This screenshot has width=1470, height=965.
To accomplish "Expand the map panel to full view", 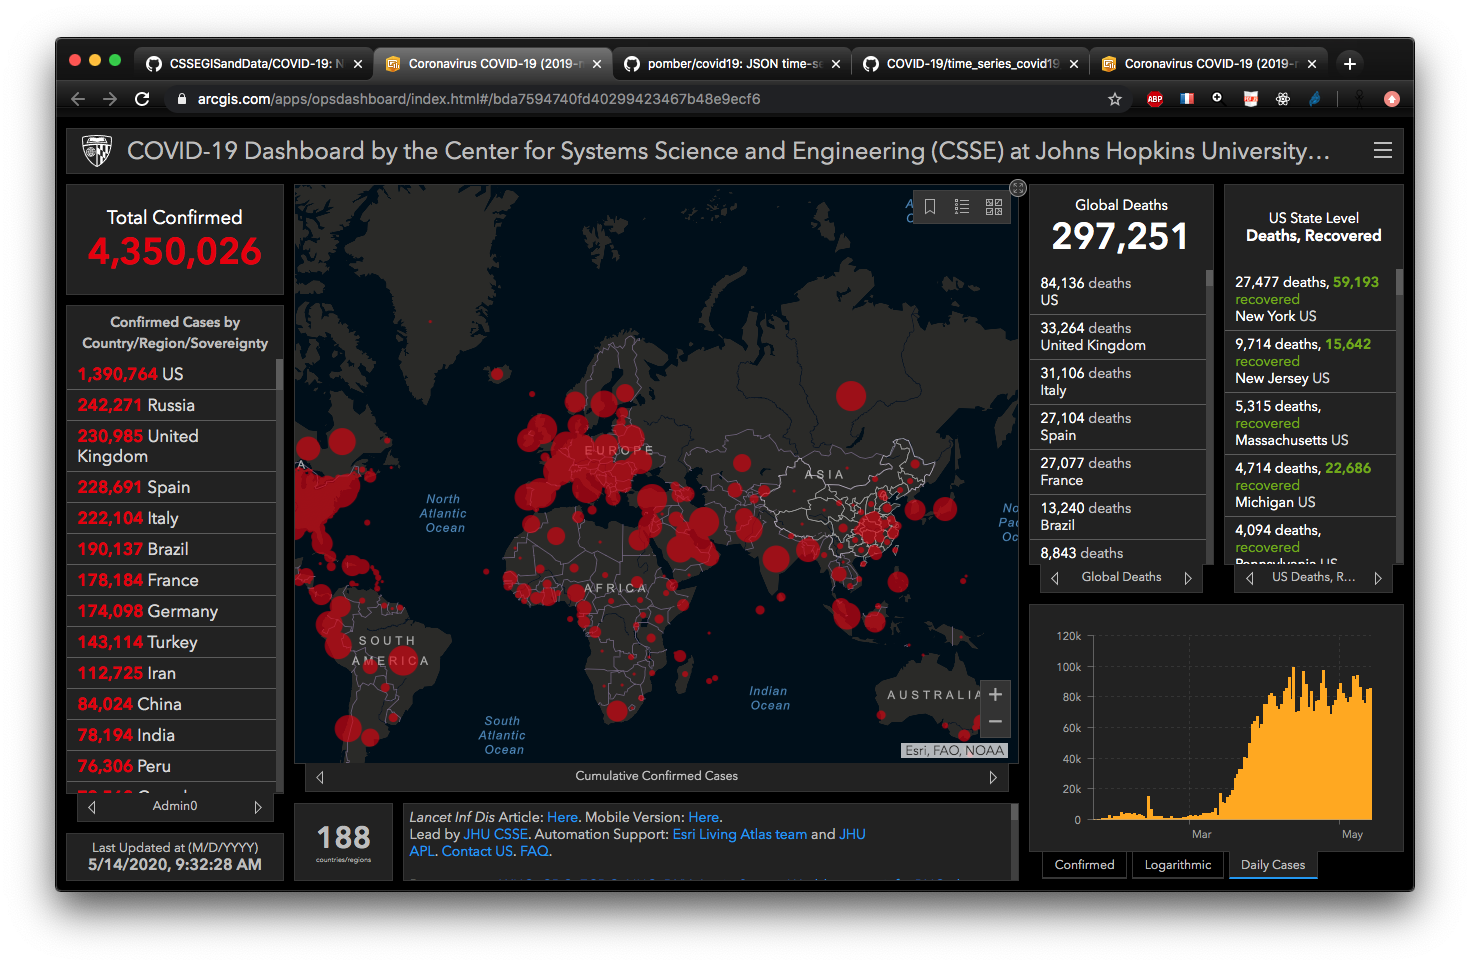I will point(1018,188).
